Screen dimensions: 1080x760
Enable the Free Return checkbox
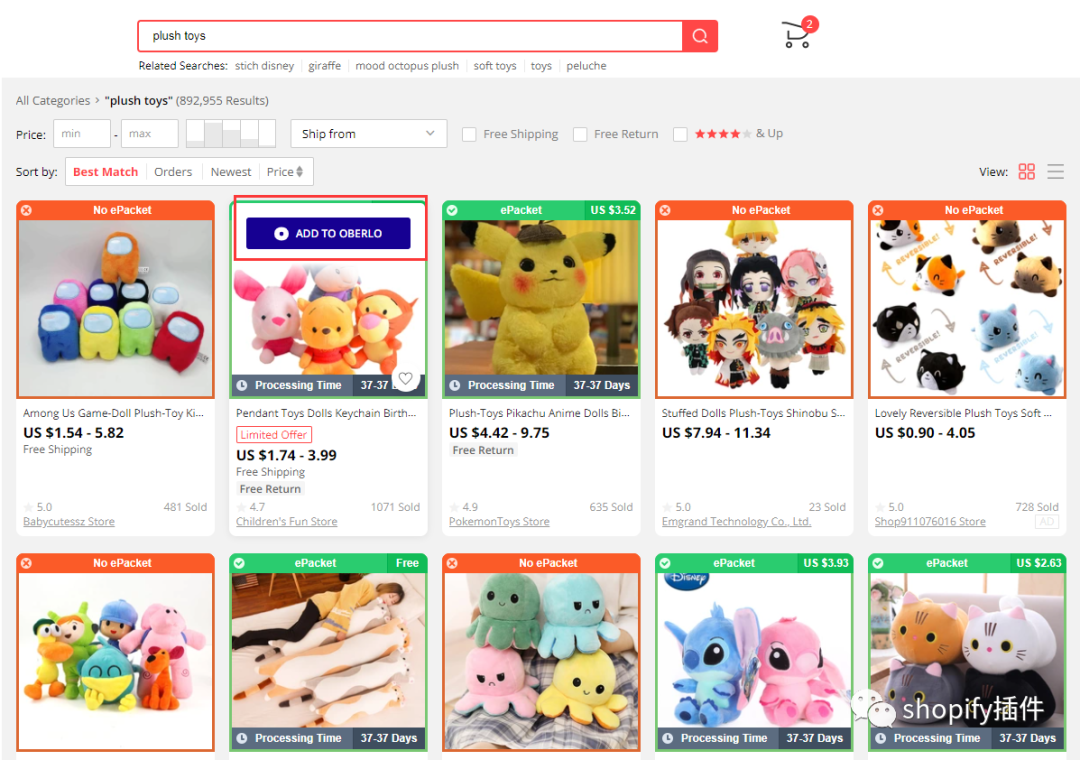(x=580, y=134)
